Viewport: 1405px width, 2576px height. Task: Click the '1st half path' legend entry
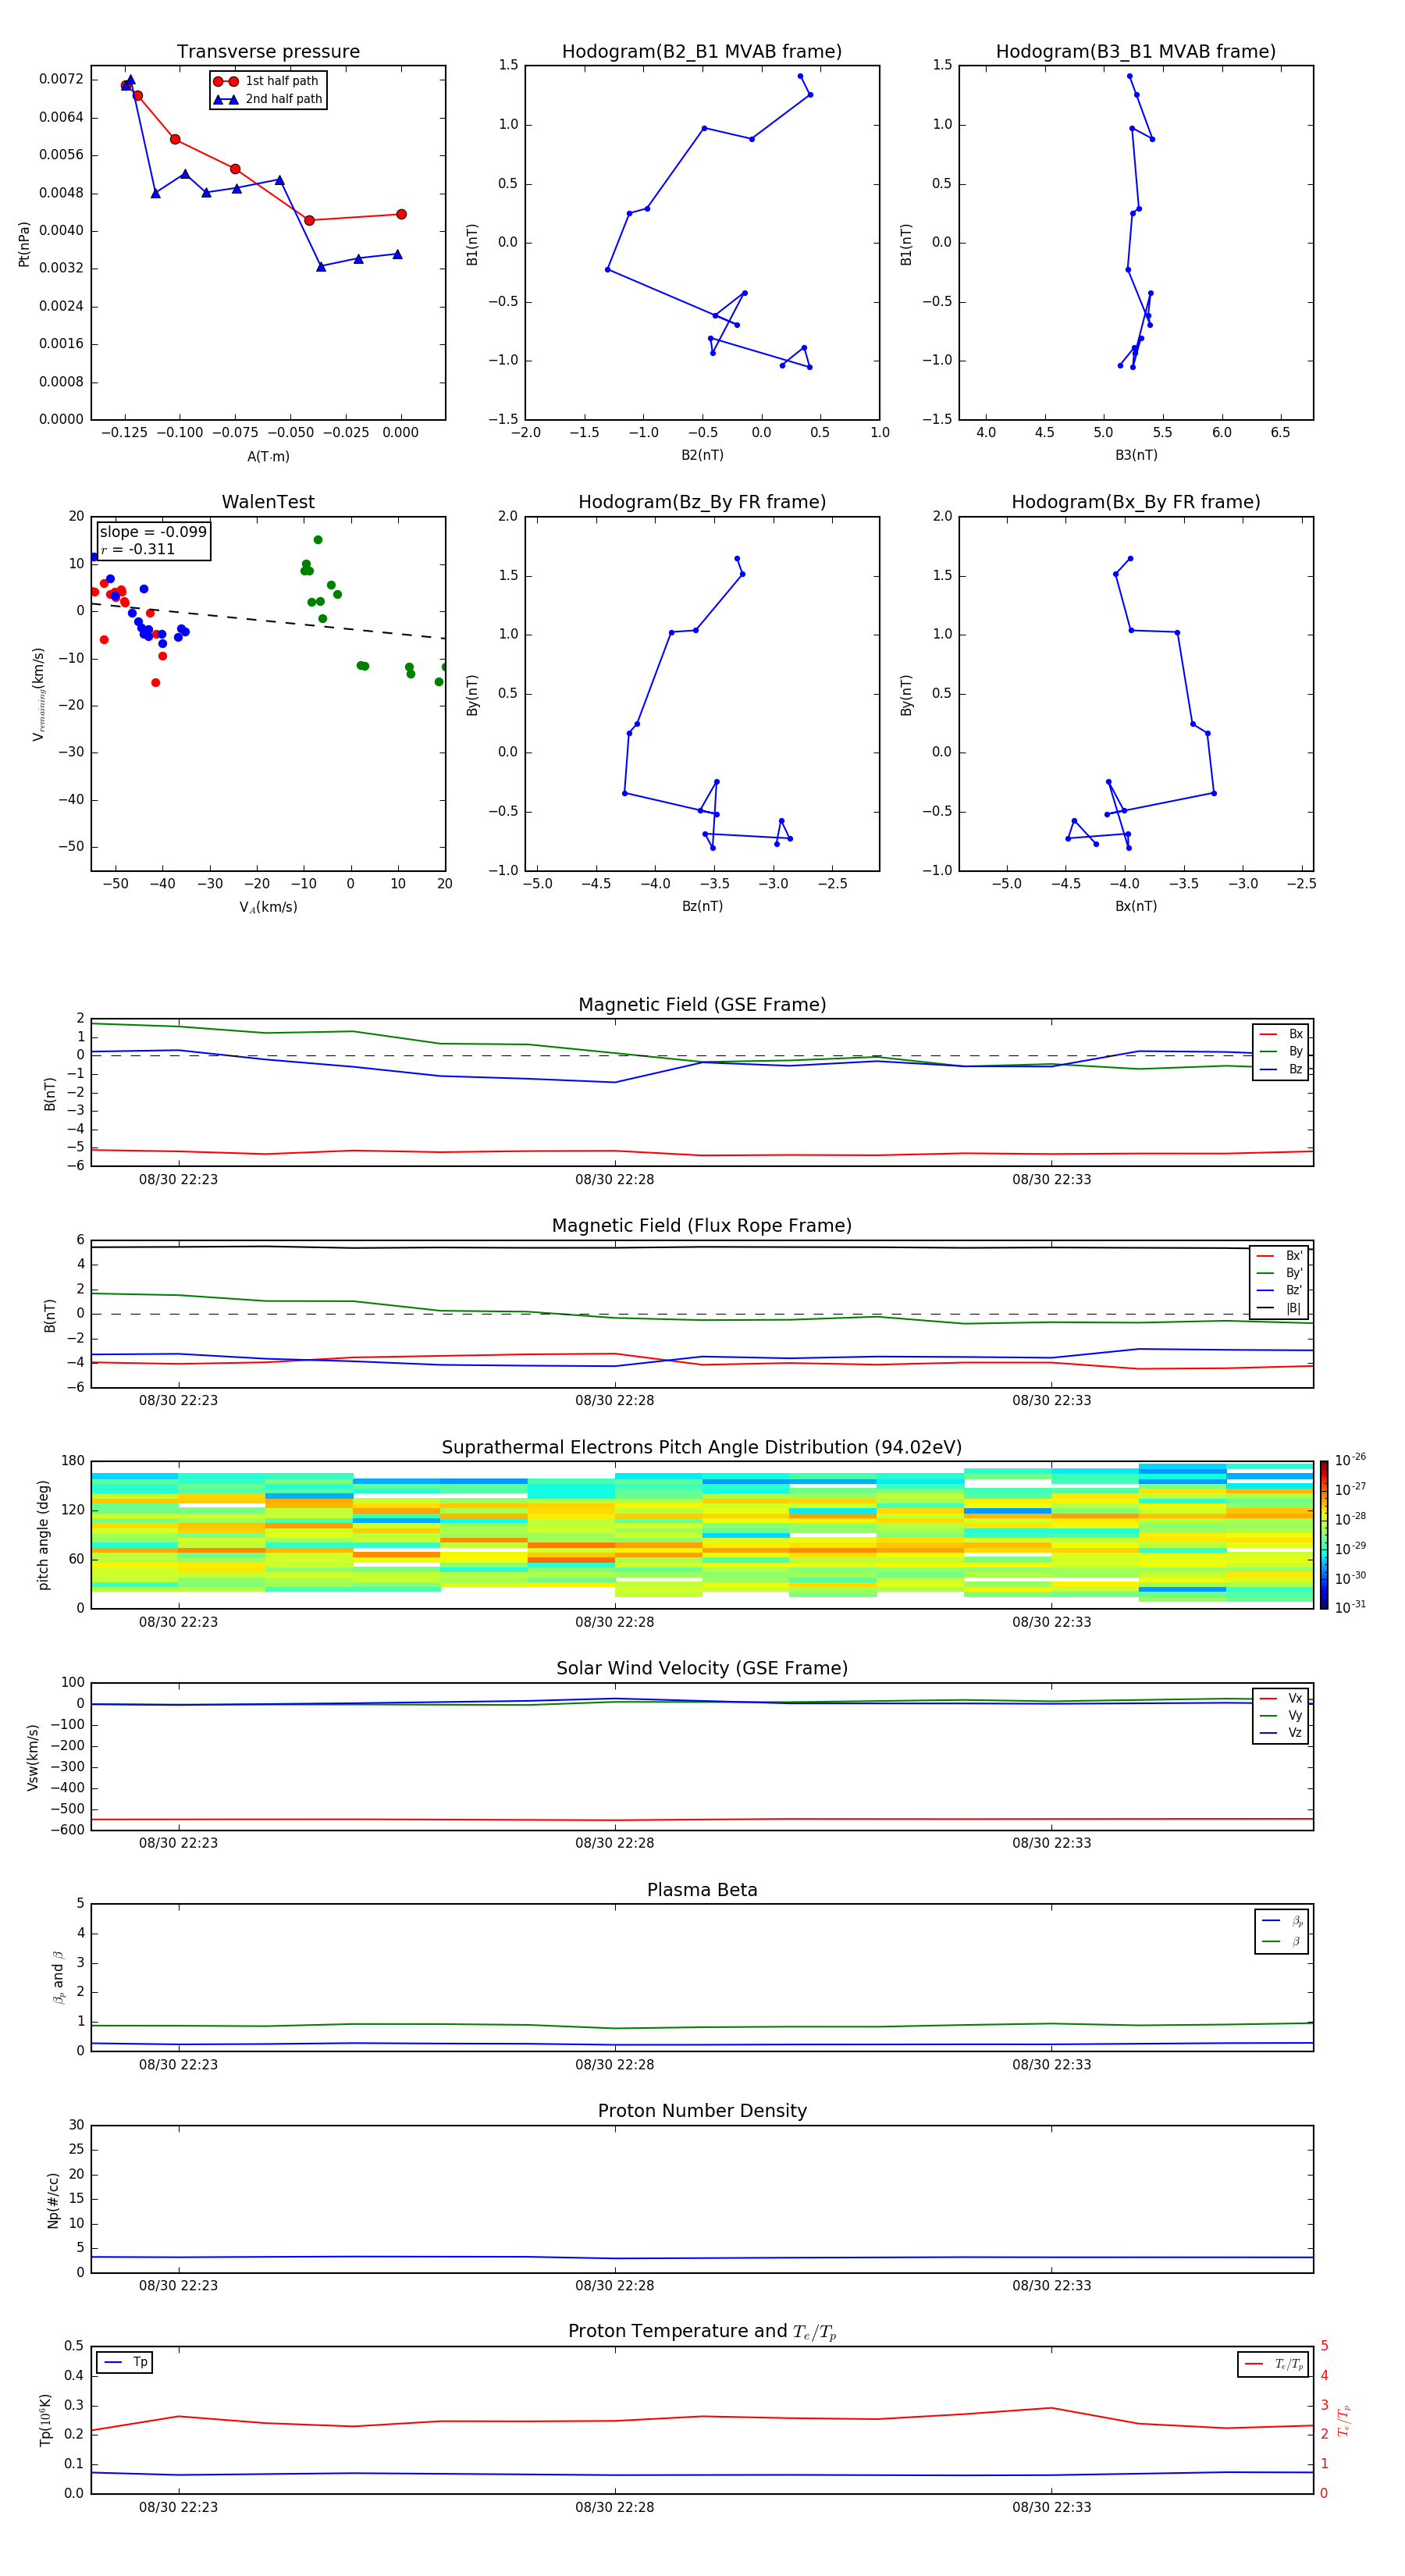click(x=267, y=81)
